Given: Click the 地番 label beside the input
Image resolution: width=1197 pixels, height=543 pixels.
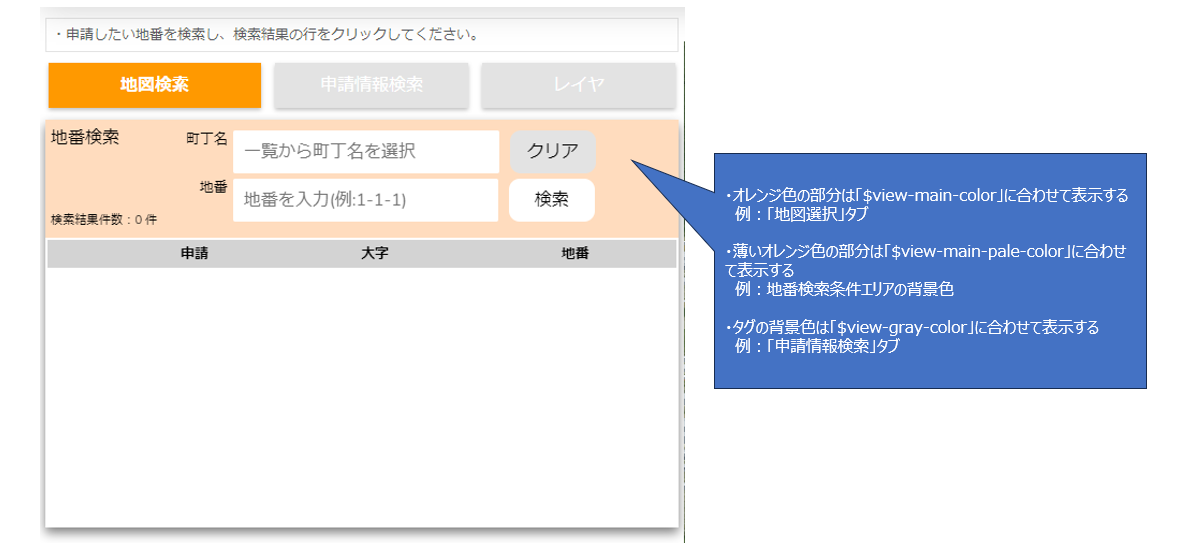Looking at the screenshot, I should click(214, 187).
